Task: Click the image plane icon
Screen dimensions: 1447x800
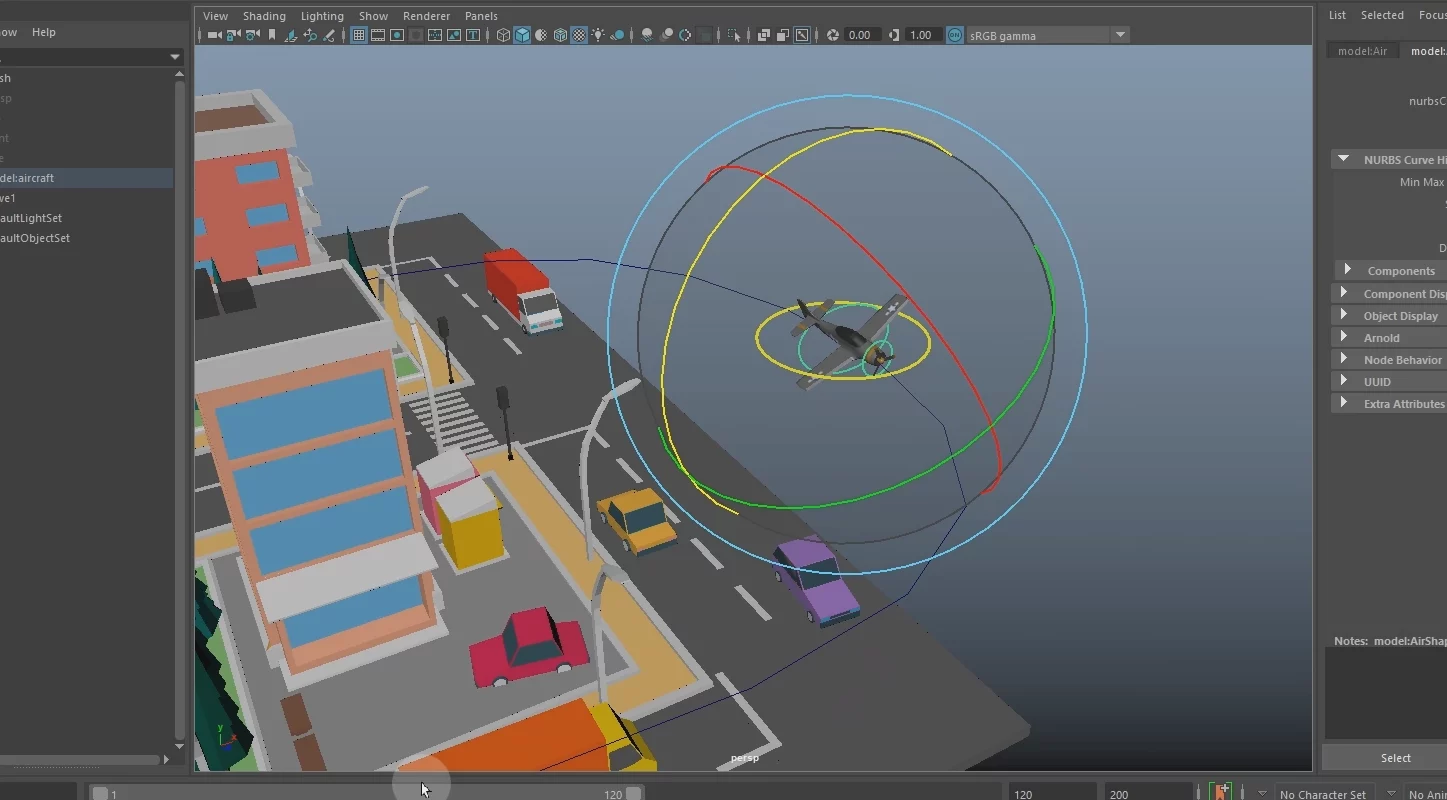Action: 291,35
